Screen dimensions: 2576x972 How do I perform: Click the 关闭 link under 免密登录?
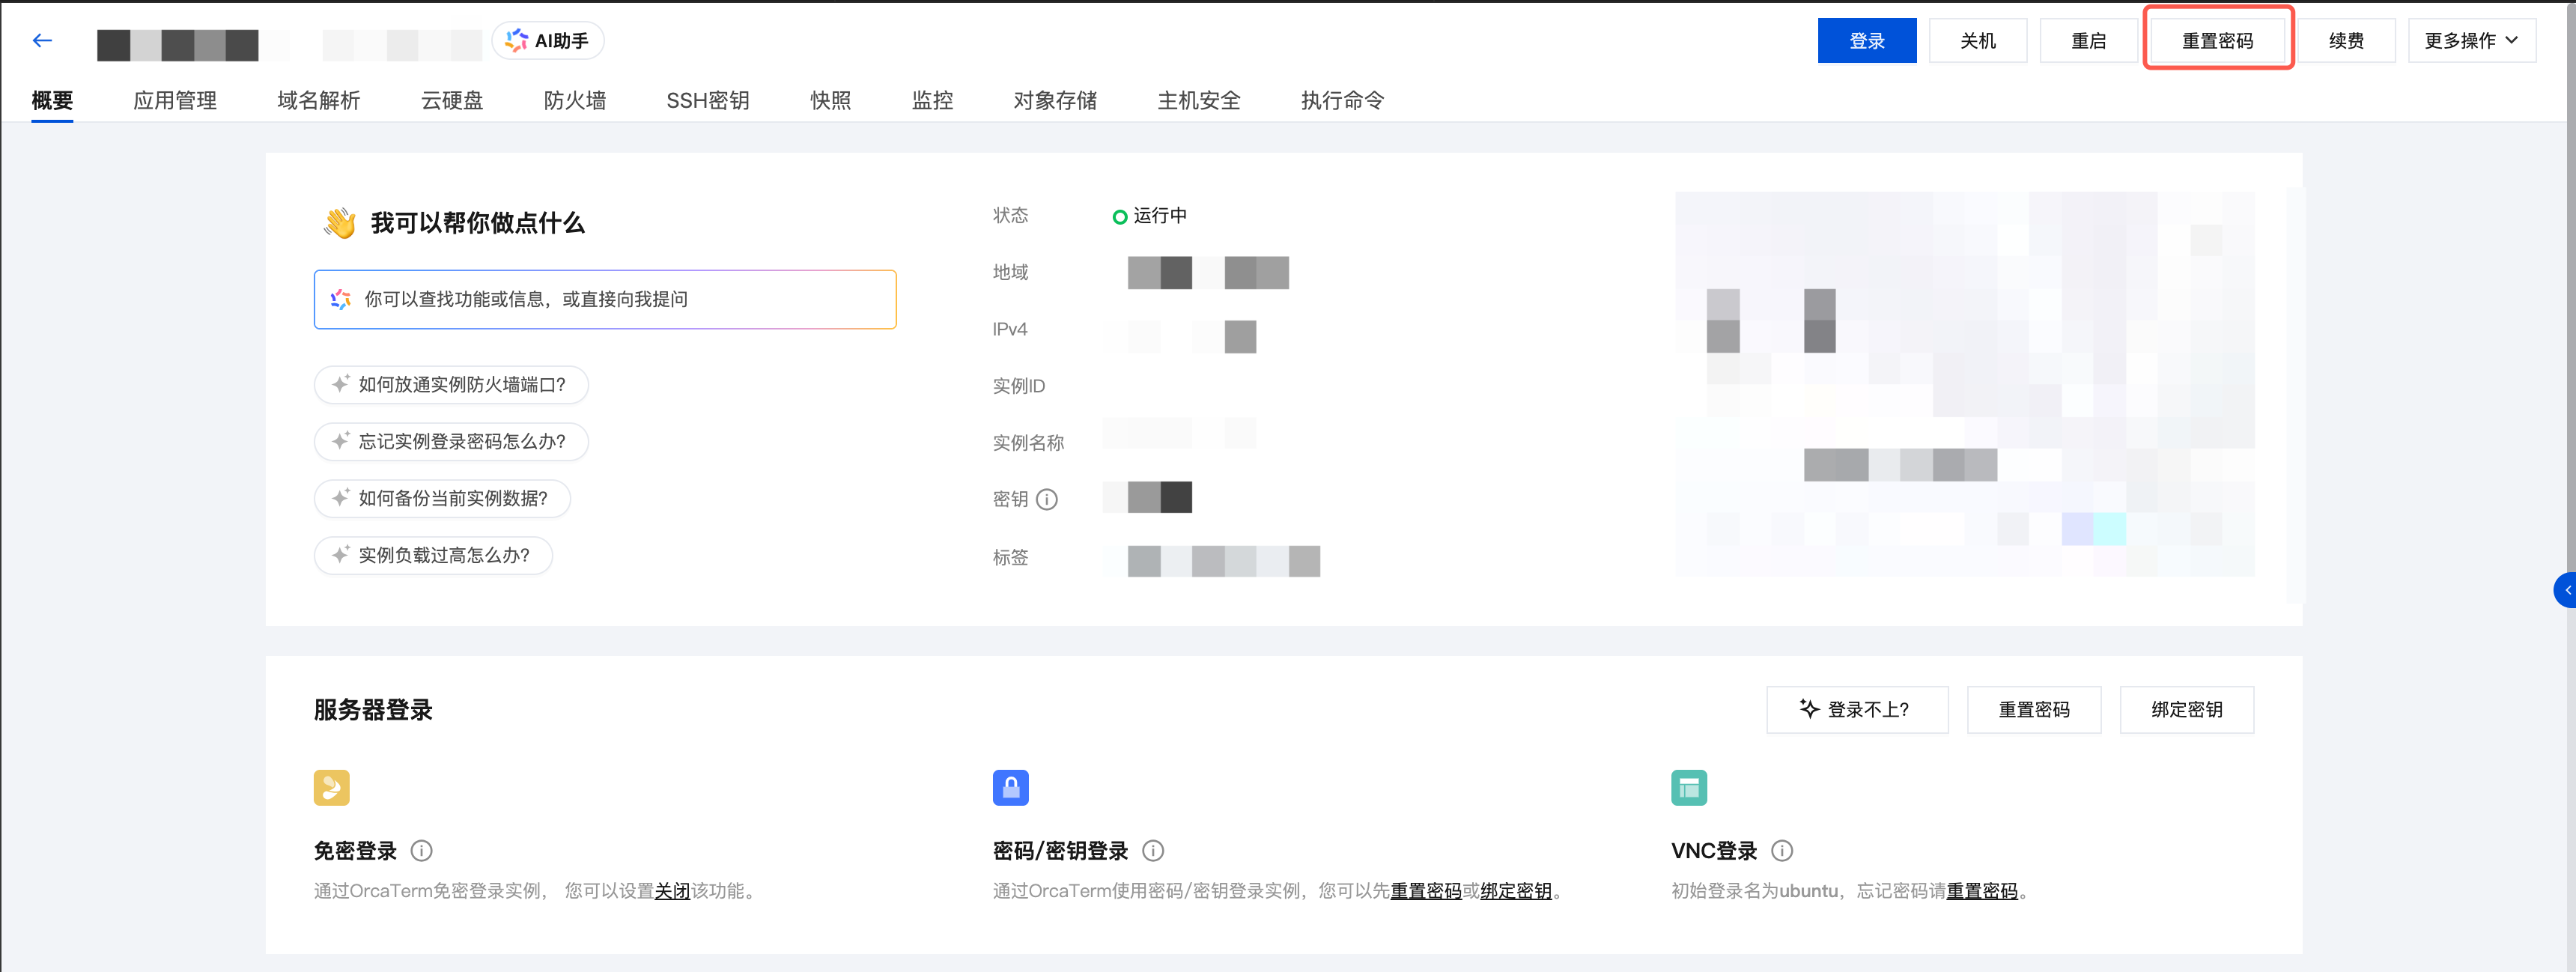click(672, 891)
